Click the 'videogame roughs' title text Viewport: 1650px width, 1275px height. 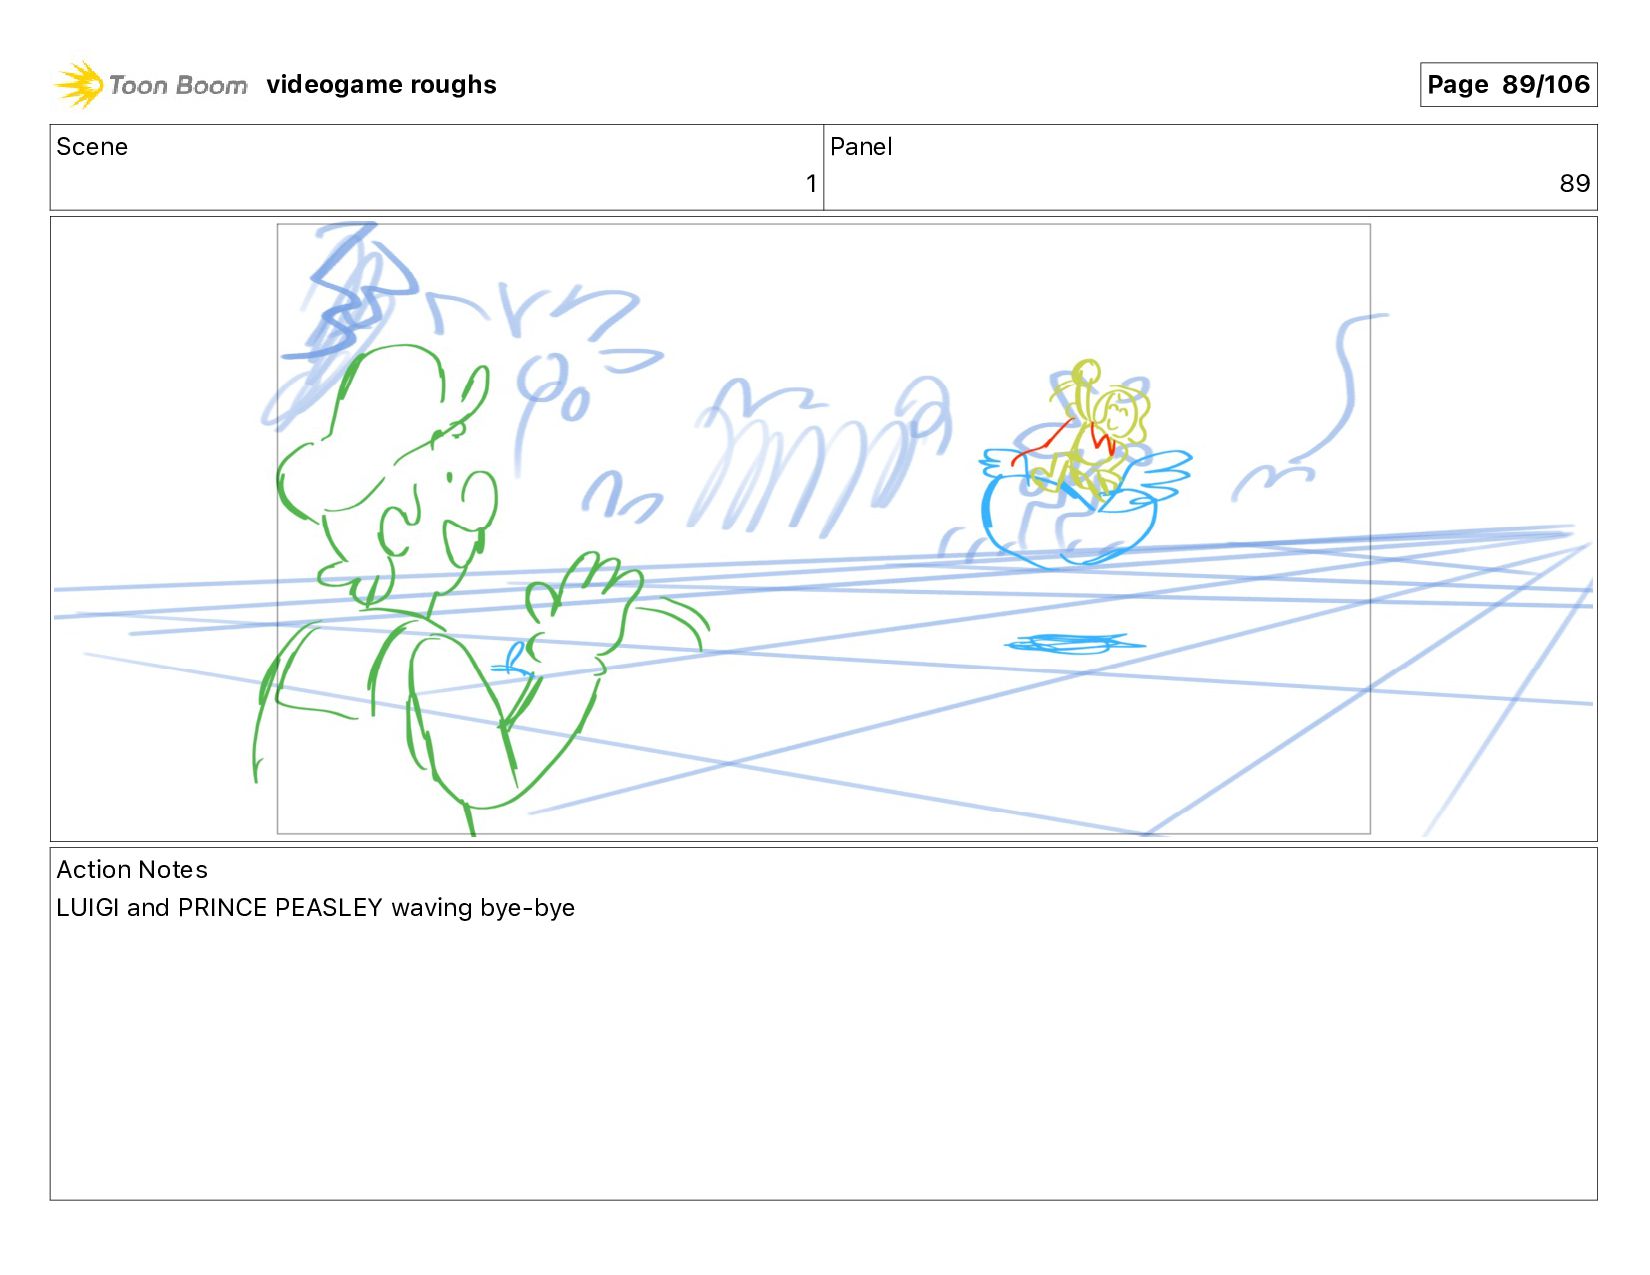[381, 85]
